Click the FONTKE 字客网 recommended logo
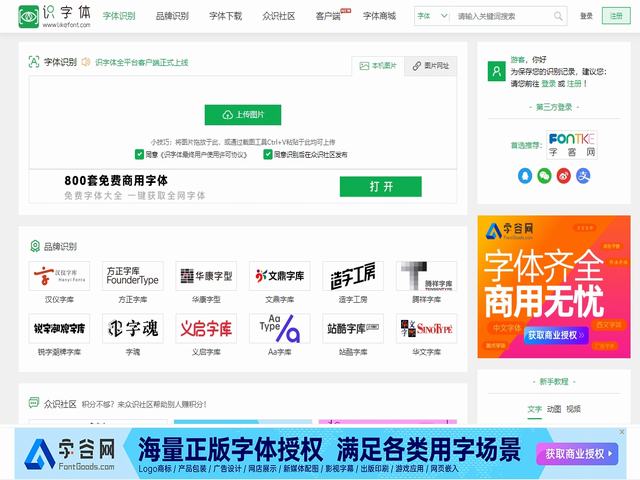The width and height of the screenshot is (640, 480). pyautogui.click(x=571, y=144)
